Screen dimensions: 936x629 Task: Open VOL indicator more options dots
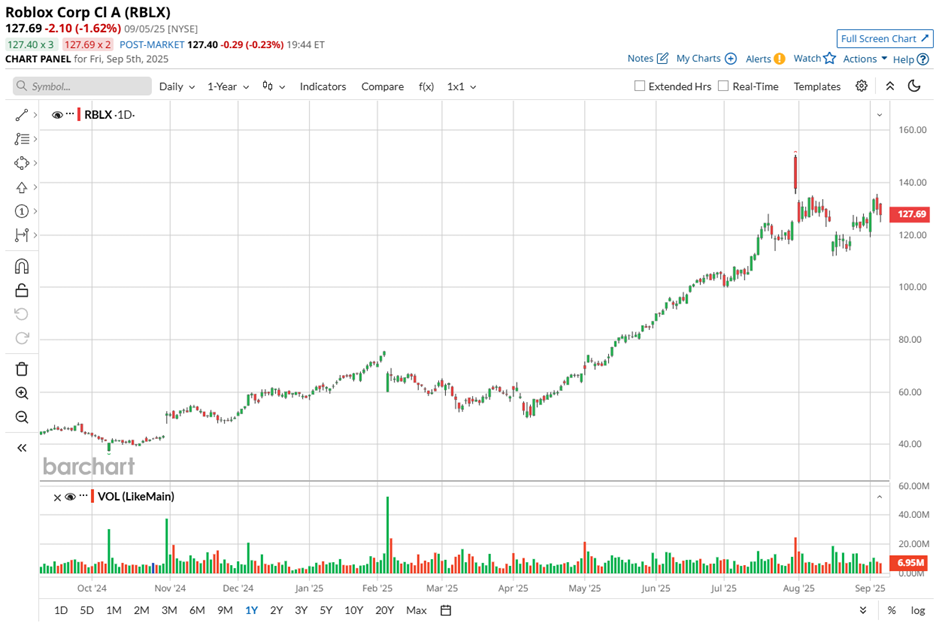84,496
